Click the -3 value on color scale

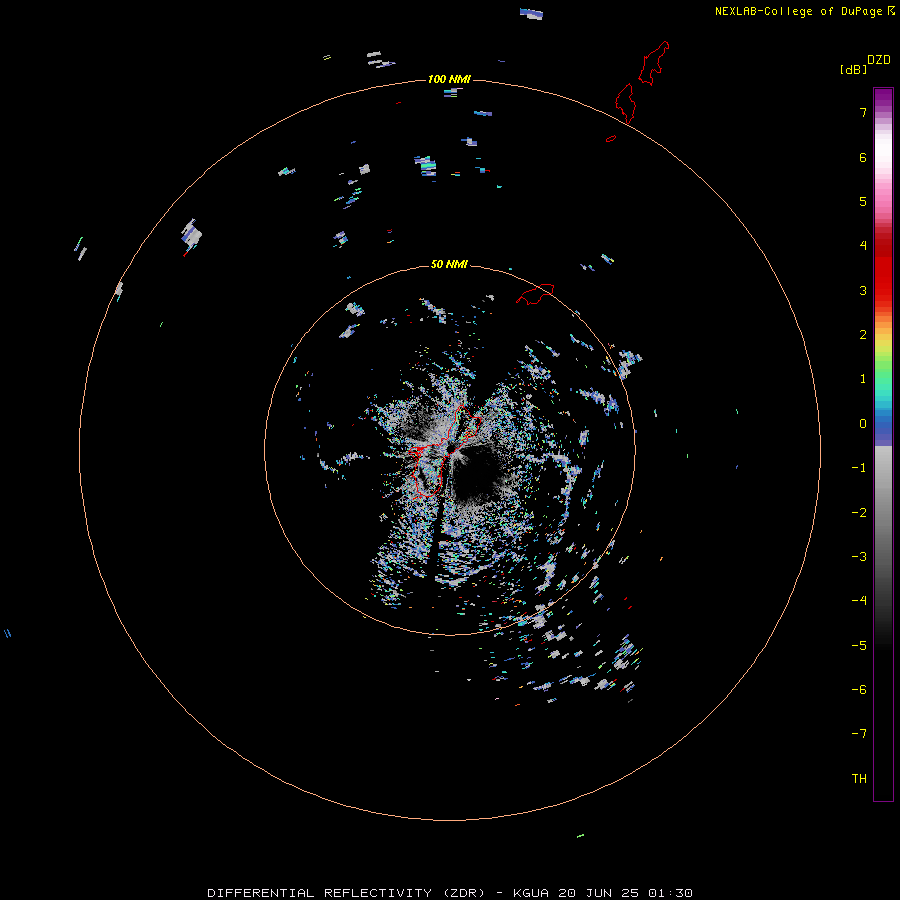click(859, 557)
